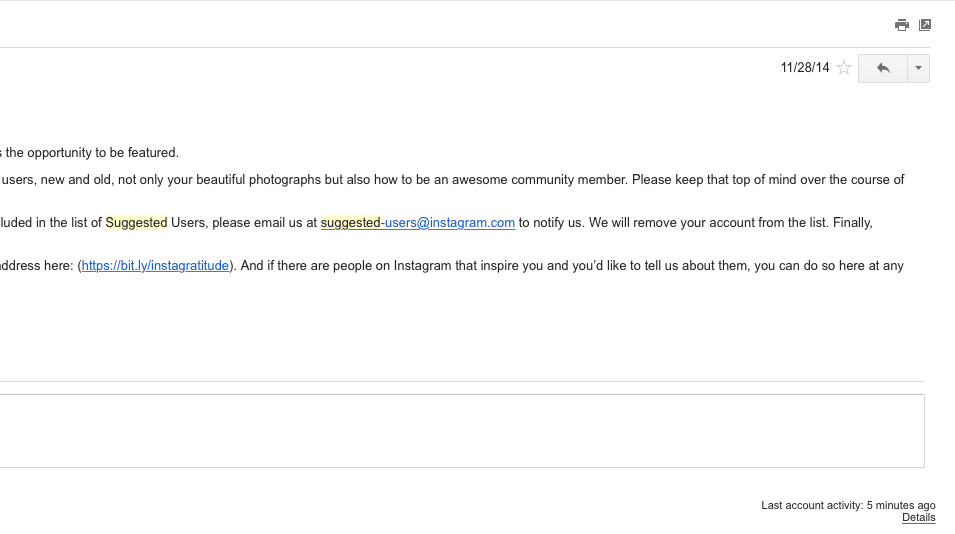This screenshot has height=534, width=955.
Task: Click the 'Last account activity: 5 minutes ago' text
Action: [x=848, y=505]
